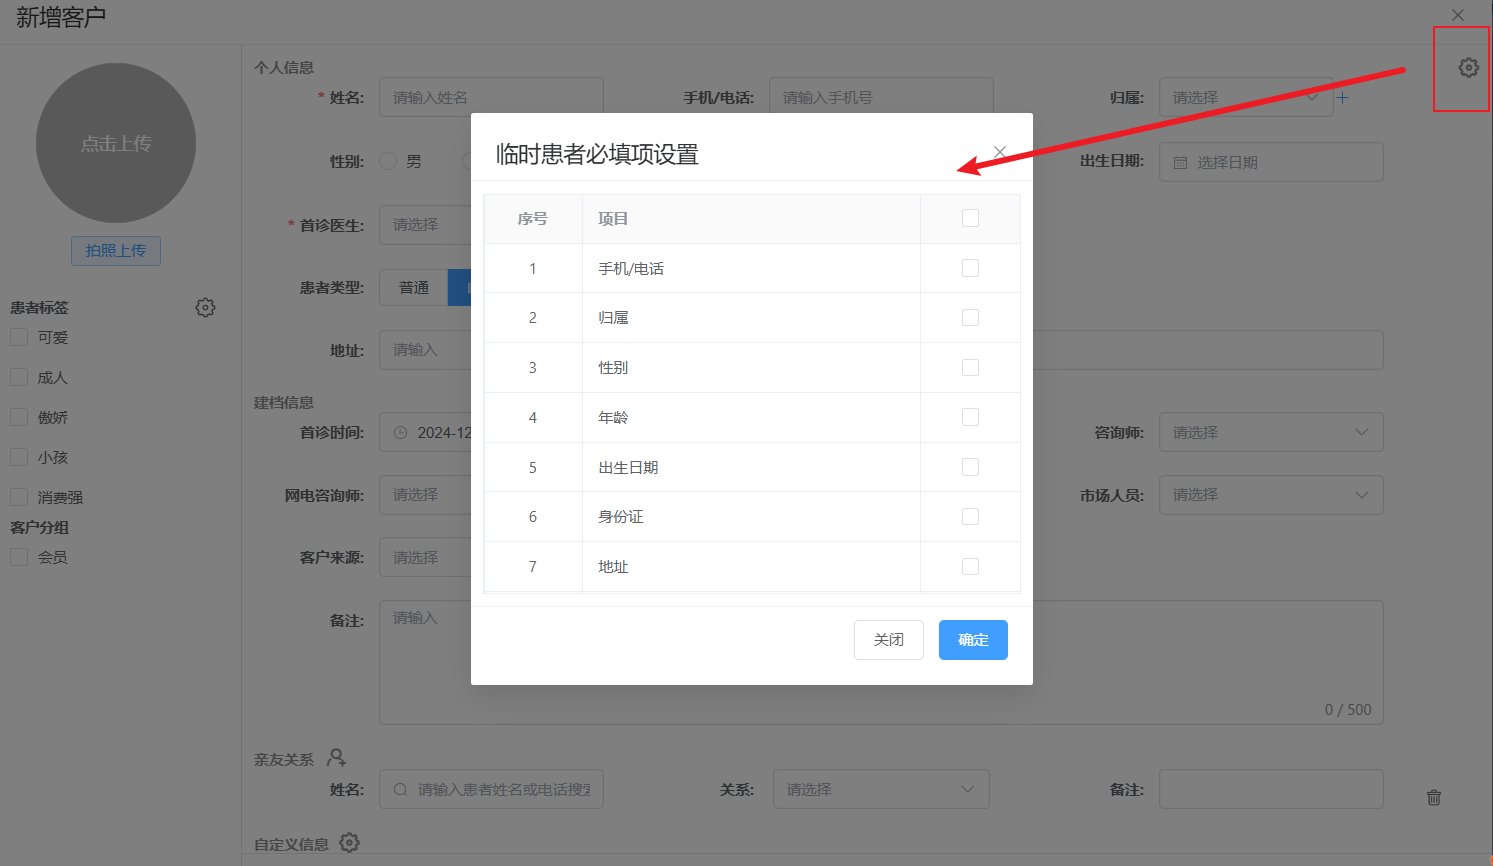The width and height of the screenshot is (1493, 866).
Task: Click the 出生日期 row text in table
Action: click(x=628, y=467)
